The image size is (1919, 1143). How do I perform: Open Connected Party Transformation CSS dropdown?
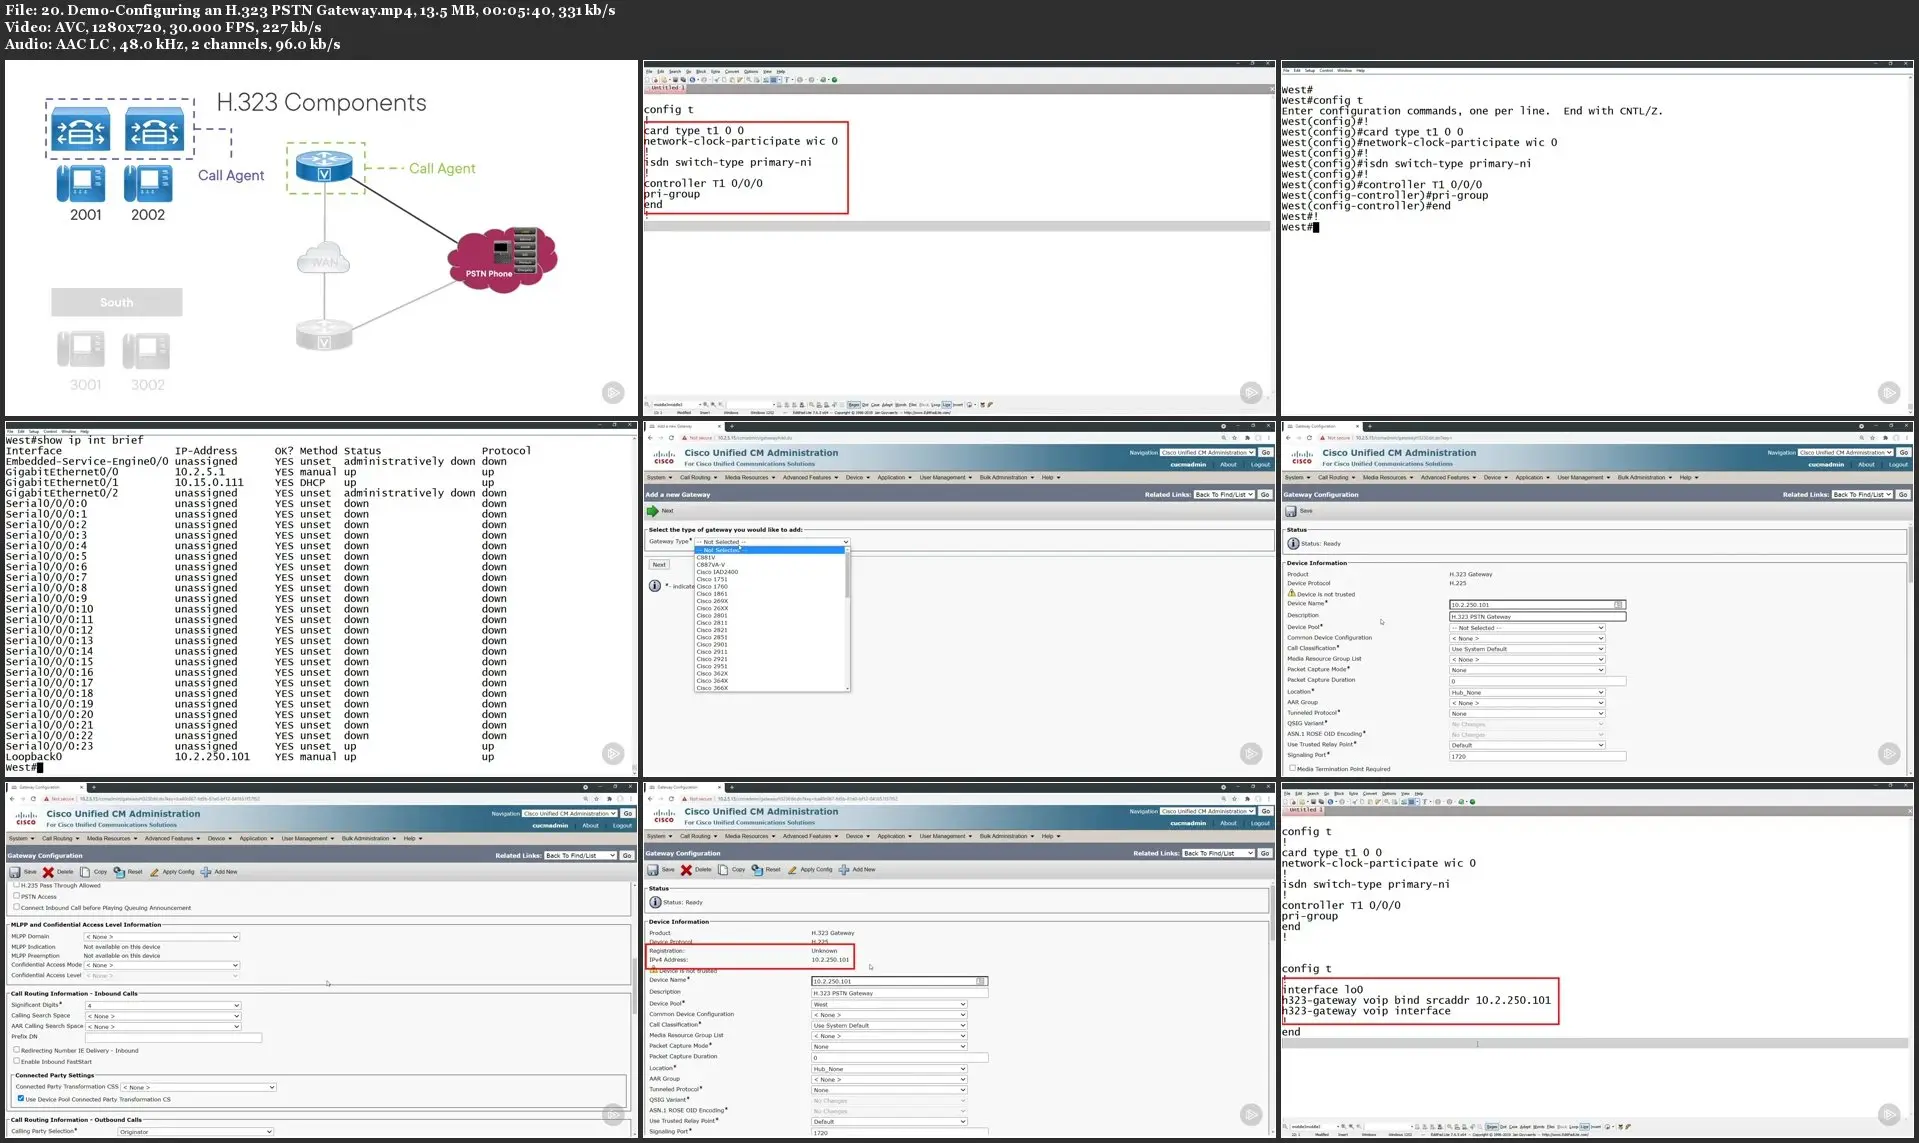(x=199, y=1087)
